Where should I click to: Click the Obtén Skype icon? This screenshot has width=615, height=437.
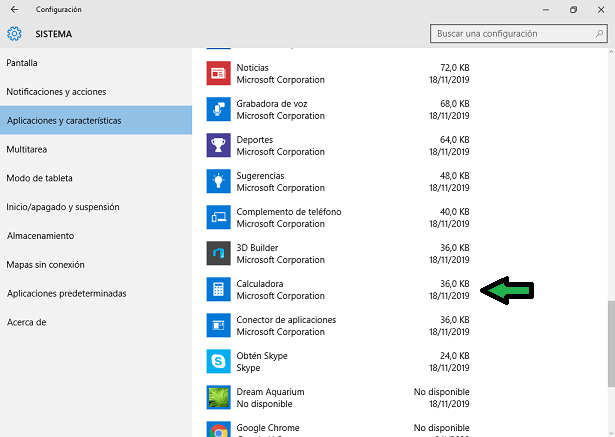(x=218, y=361)
